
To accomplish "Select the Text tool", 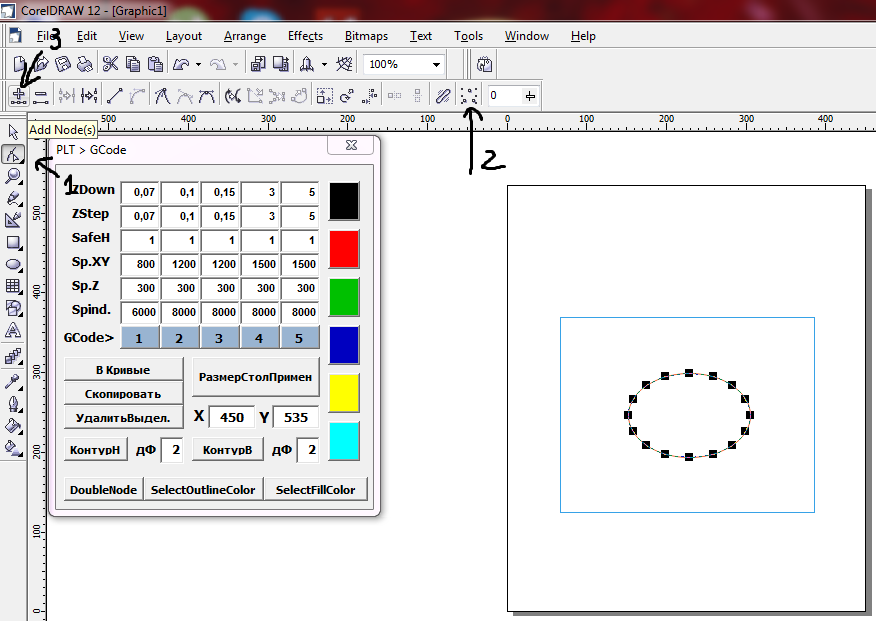I will 13,330.
